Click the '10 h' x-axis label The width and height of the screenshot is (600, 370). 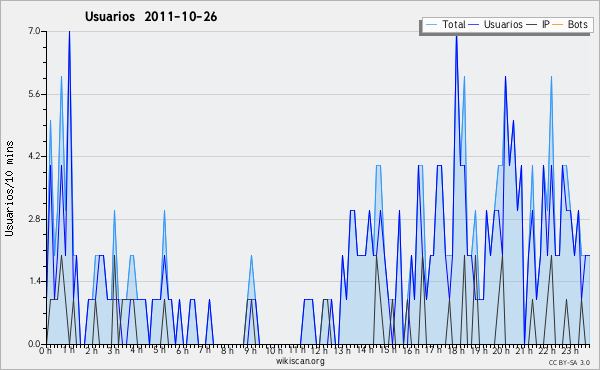pos(274,350)
